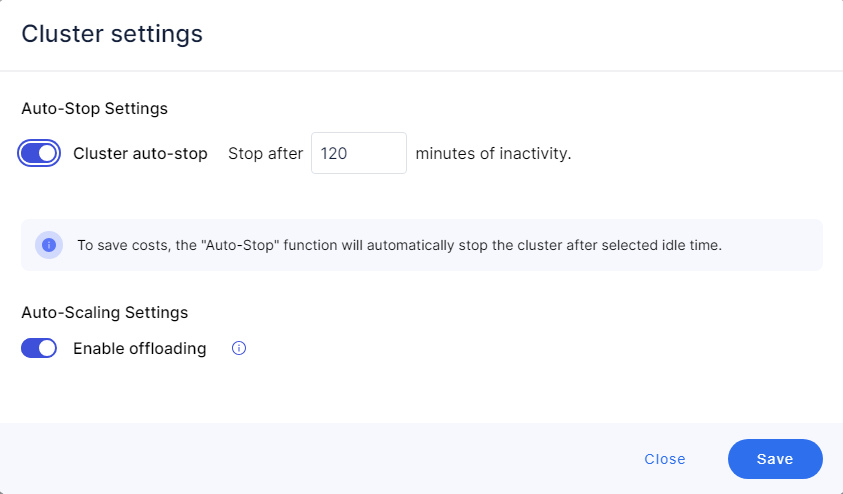Click the info icon in the Auto-Stop notice banner
Screen dimensions: 843x494
click(49, 245)
